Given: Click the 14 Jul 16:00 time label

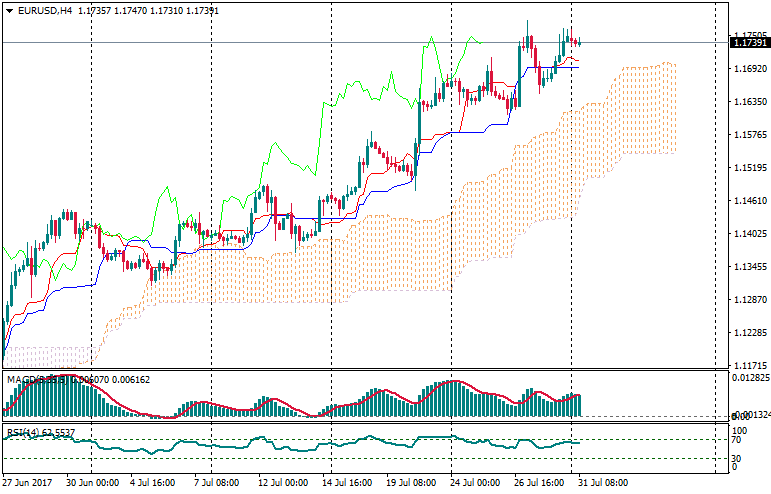Looking at the screenshot, I should [346, 482].
